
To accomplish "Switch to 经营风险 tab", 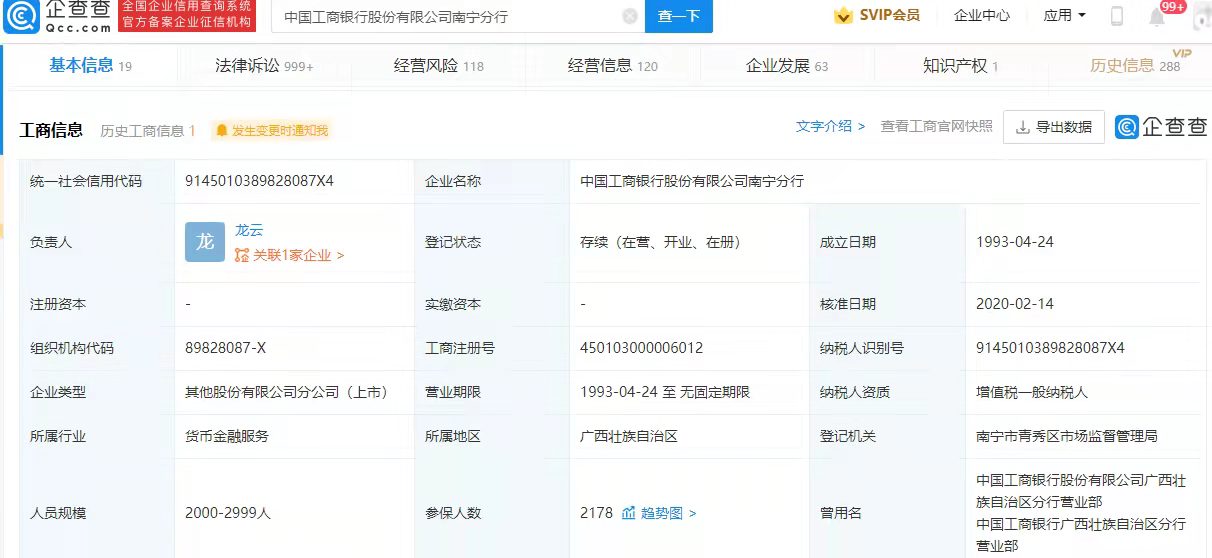I will (439, 66).
